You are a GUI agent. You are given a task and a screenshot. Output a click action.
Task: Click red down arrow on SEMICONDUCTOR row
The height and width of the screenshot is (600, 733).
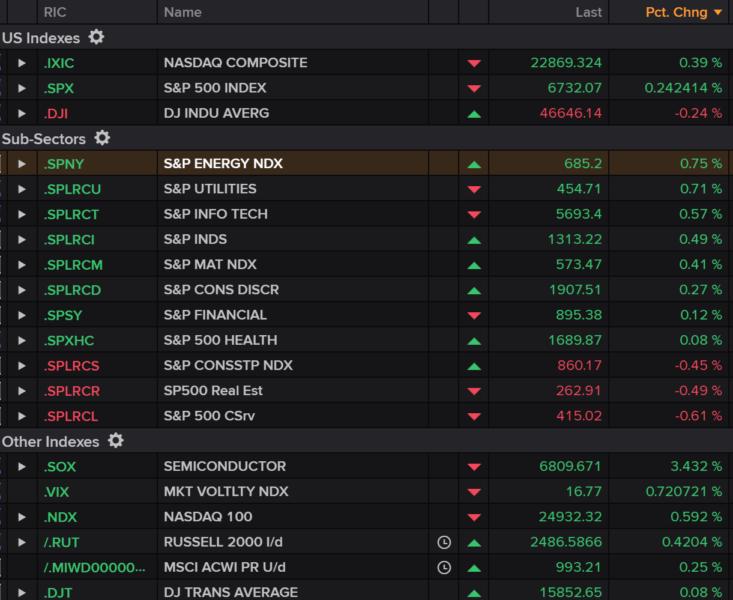click(474, 467)
